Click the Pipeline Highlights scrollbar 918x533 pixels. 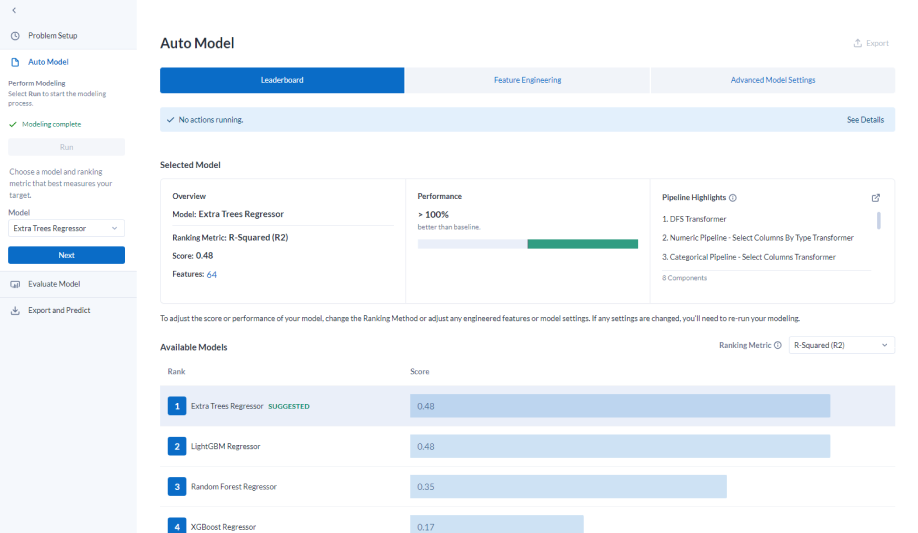click(x=878, y=220)
